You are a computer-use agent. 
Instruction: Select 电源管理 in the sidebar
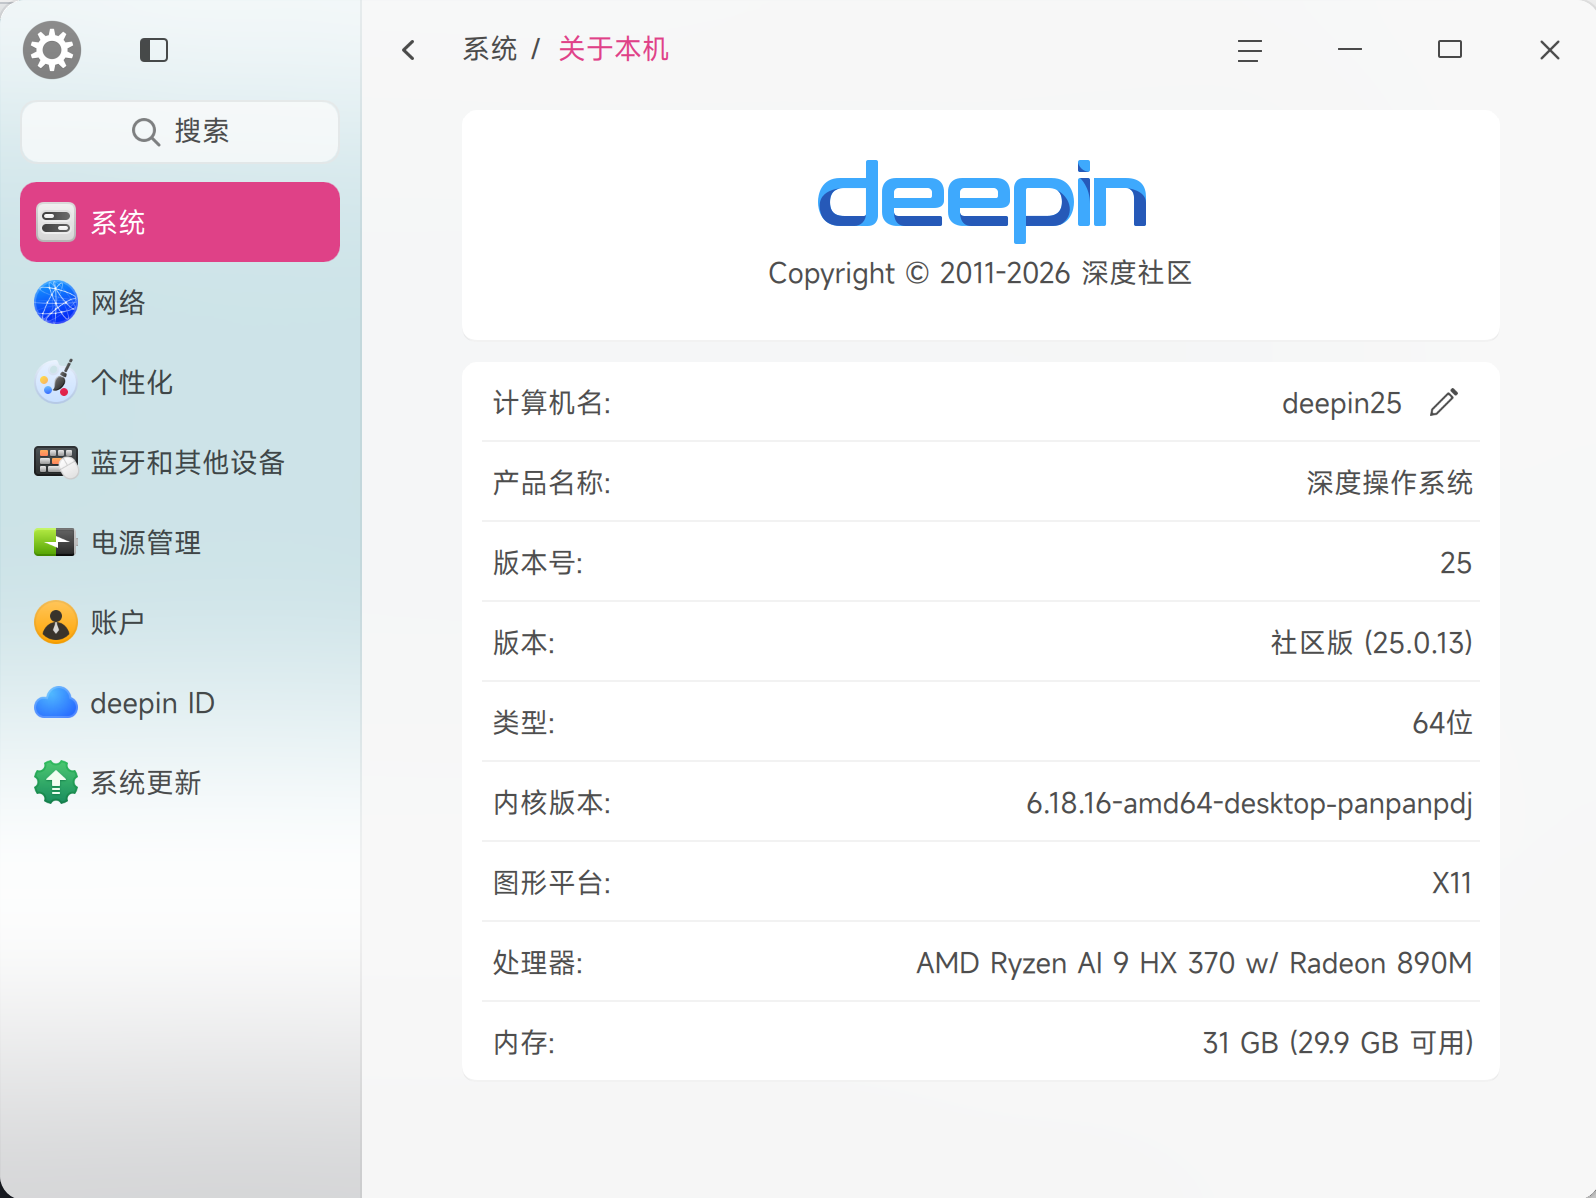tap(180, 542)
